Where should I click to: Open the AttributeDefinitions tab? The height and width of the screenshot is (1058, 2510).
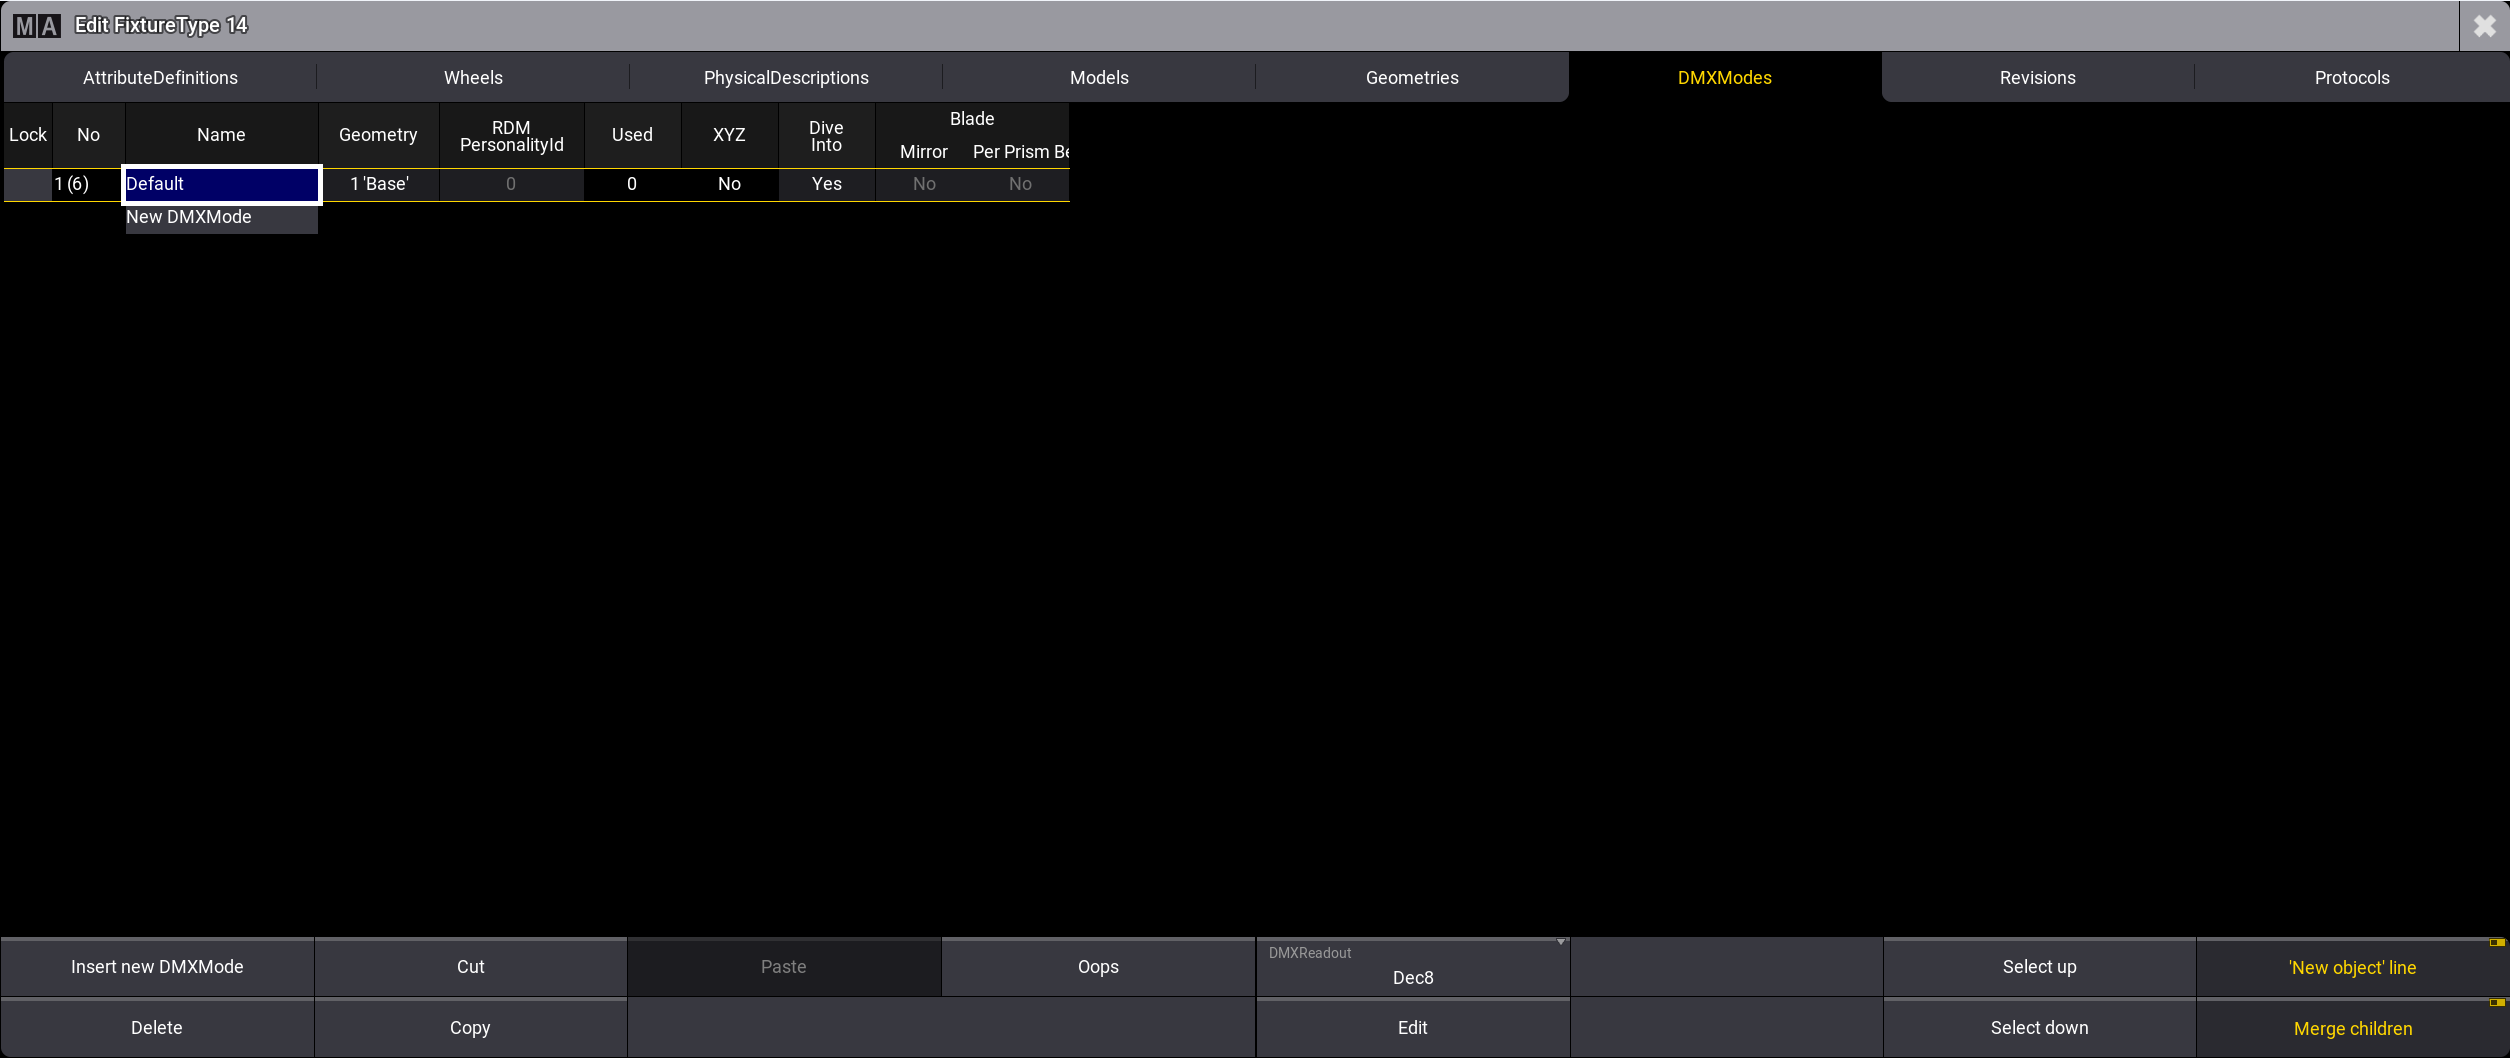point(160,78)
